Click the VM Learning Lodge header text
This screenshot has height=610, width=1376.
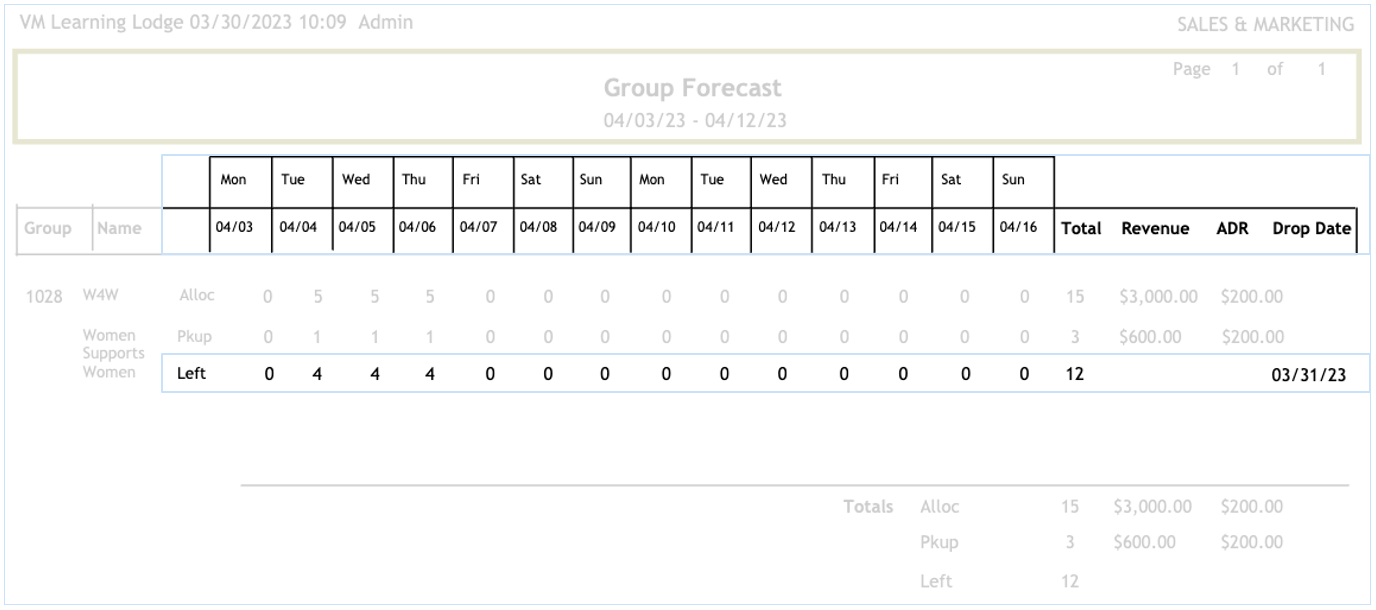100,22
